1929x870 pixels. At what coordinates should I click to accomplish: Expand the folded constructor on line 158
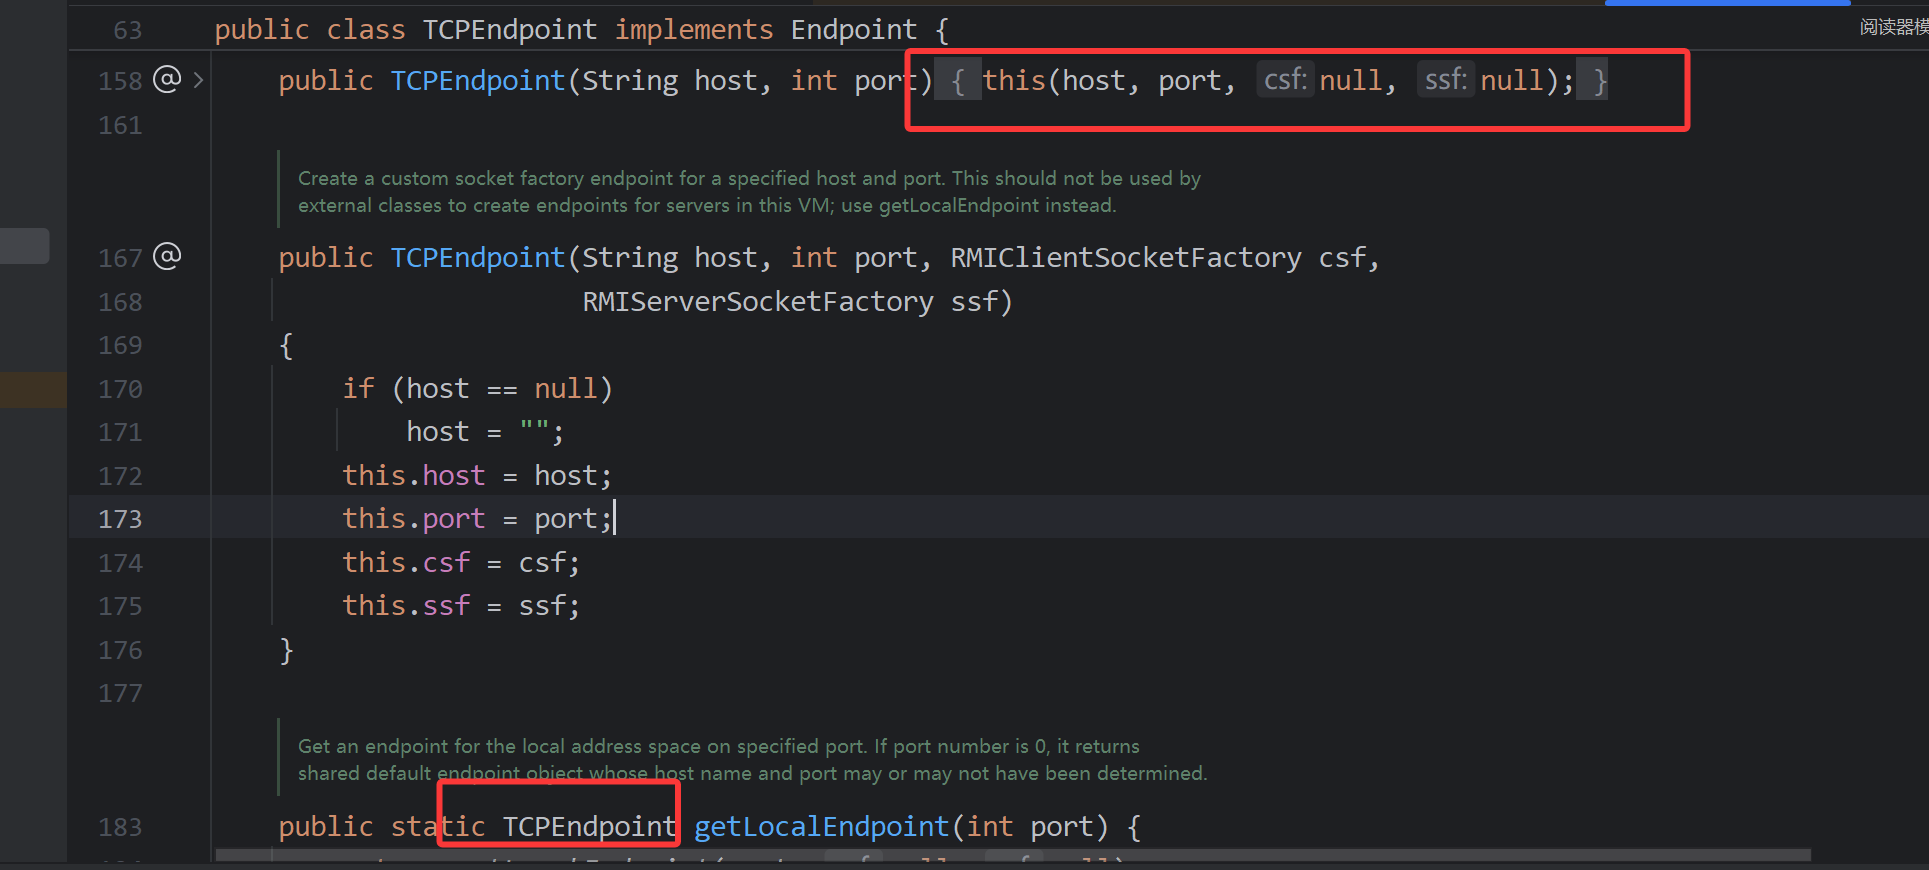coord(198,80)
